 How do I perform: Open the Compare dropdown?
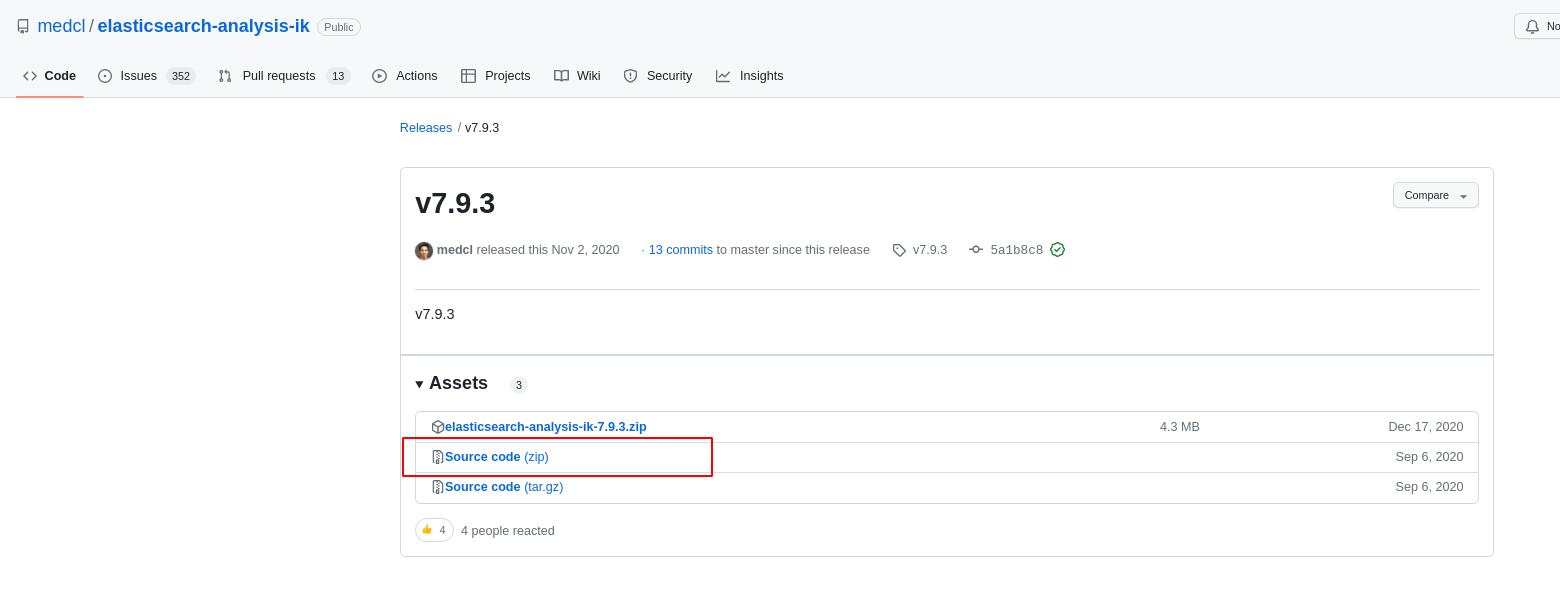(1435, 195)
